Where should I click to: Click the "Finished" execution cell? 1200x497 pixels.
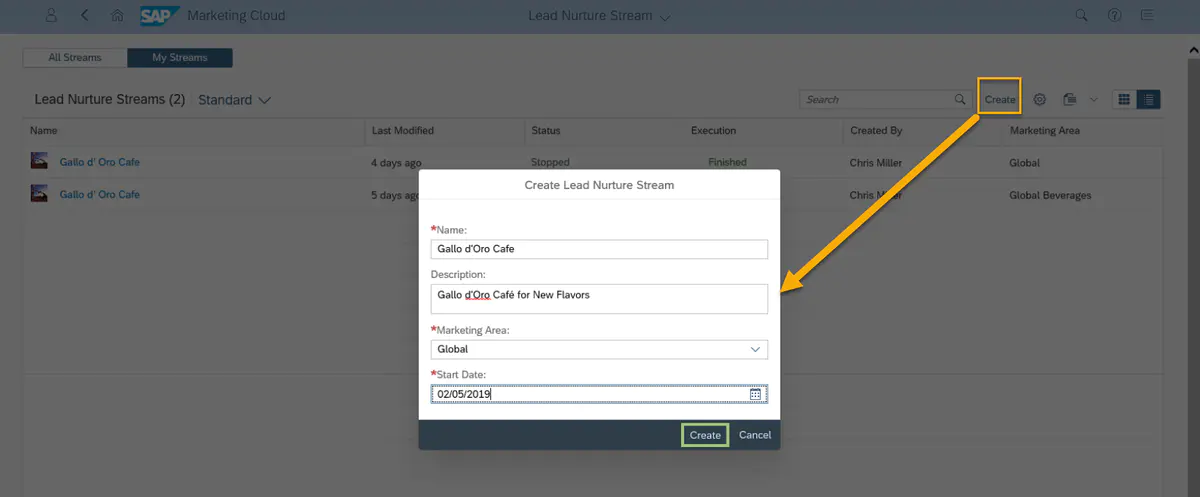[x=728, y=162]
